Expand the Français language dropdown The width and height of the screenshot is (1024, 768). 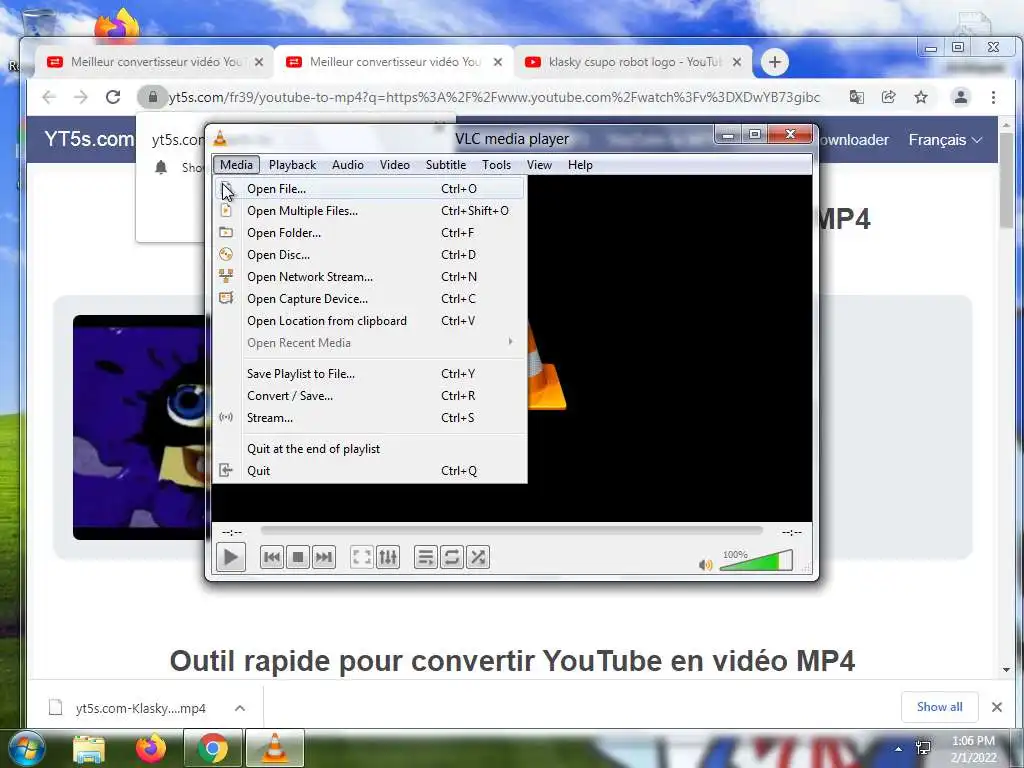click(945, 140)
